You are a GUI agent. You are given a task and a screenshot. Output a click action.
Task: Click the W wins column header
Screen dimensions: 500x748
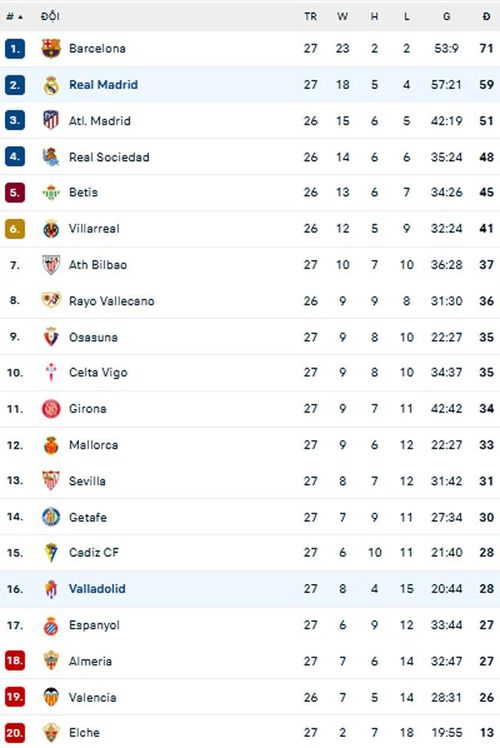(x=343, y=16)
